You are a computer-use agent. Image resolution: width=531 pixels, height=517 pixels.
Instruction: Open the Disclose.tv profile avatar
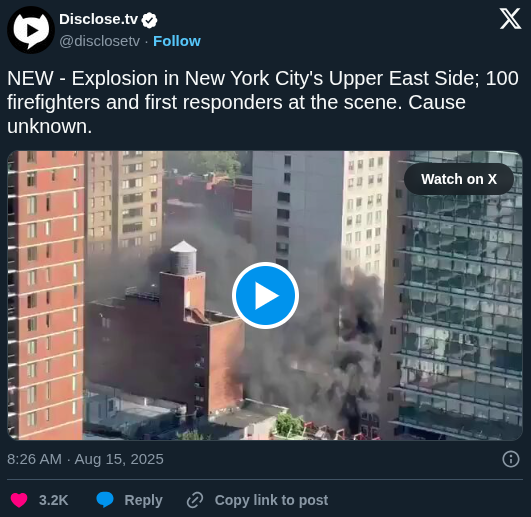click(x=31, y=30)
